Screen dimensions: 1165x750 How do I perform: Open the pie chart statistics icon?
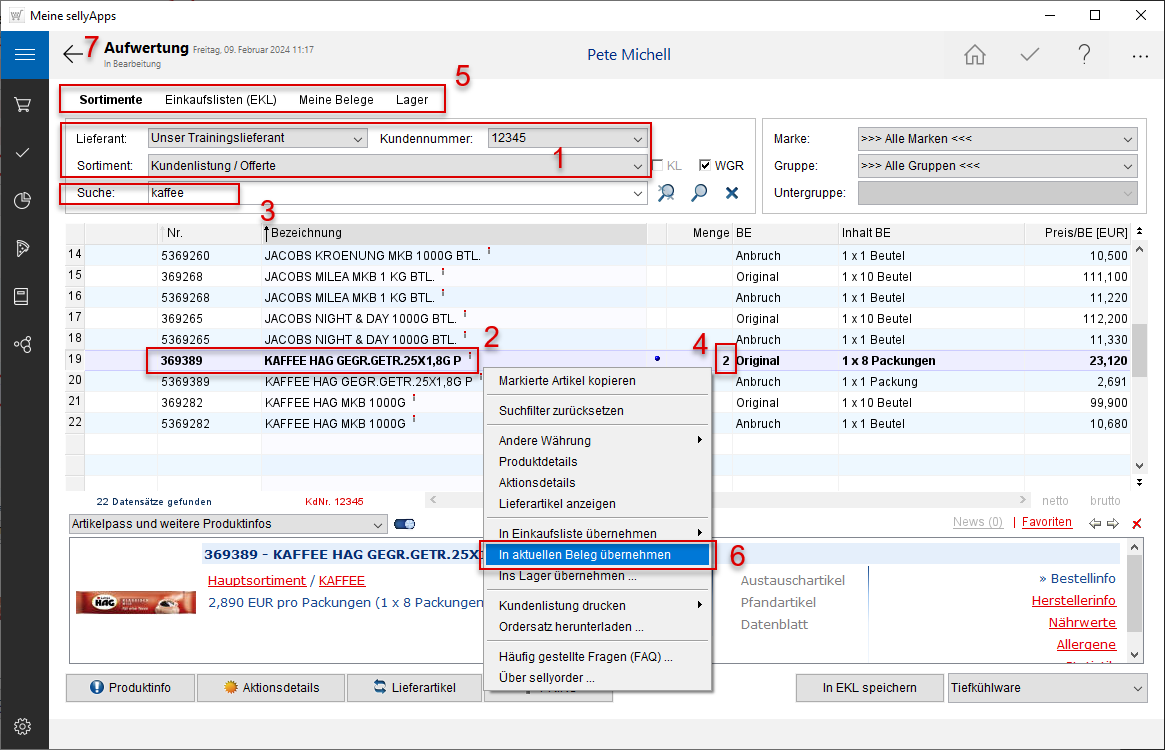click(23, 200)
